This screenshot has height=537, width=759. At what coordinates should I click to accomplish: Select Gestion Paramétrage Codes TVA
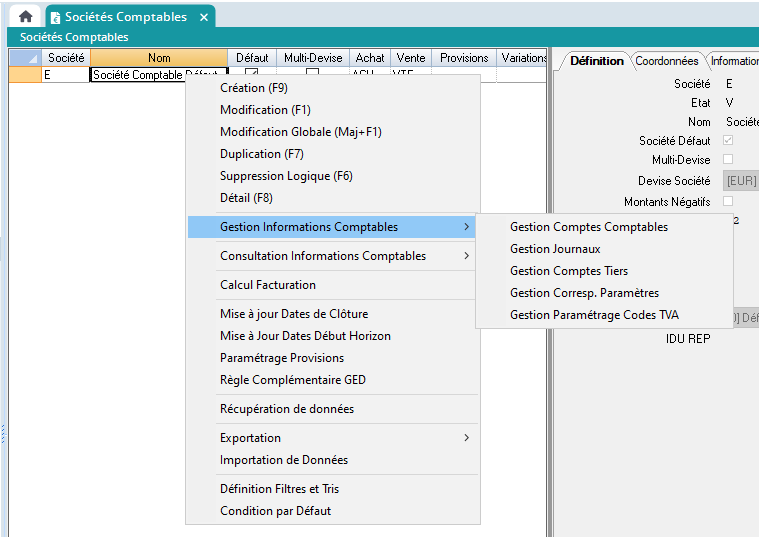click(594, 315)
